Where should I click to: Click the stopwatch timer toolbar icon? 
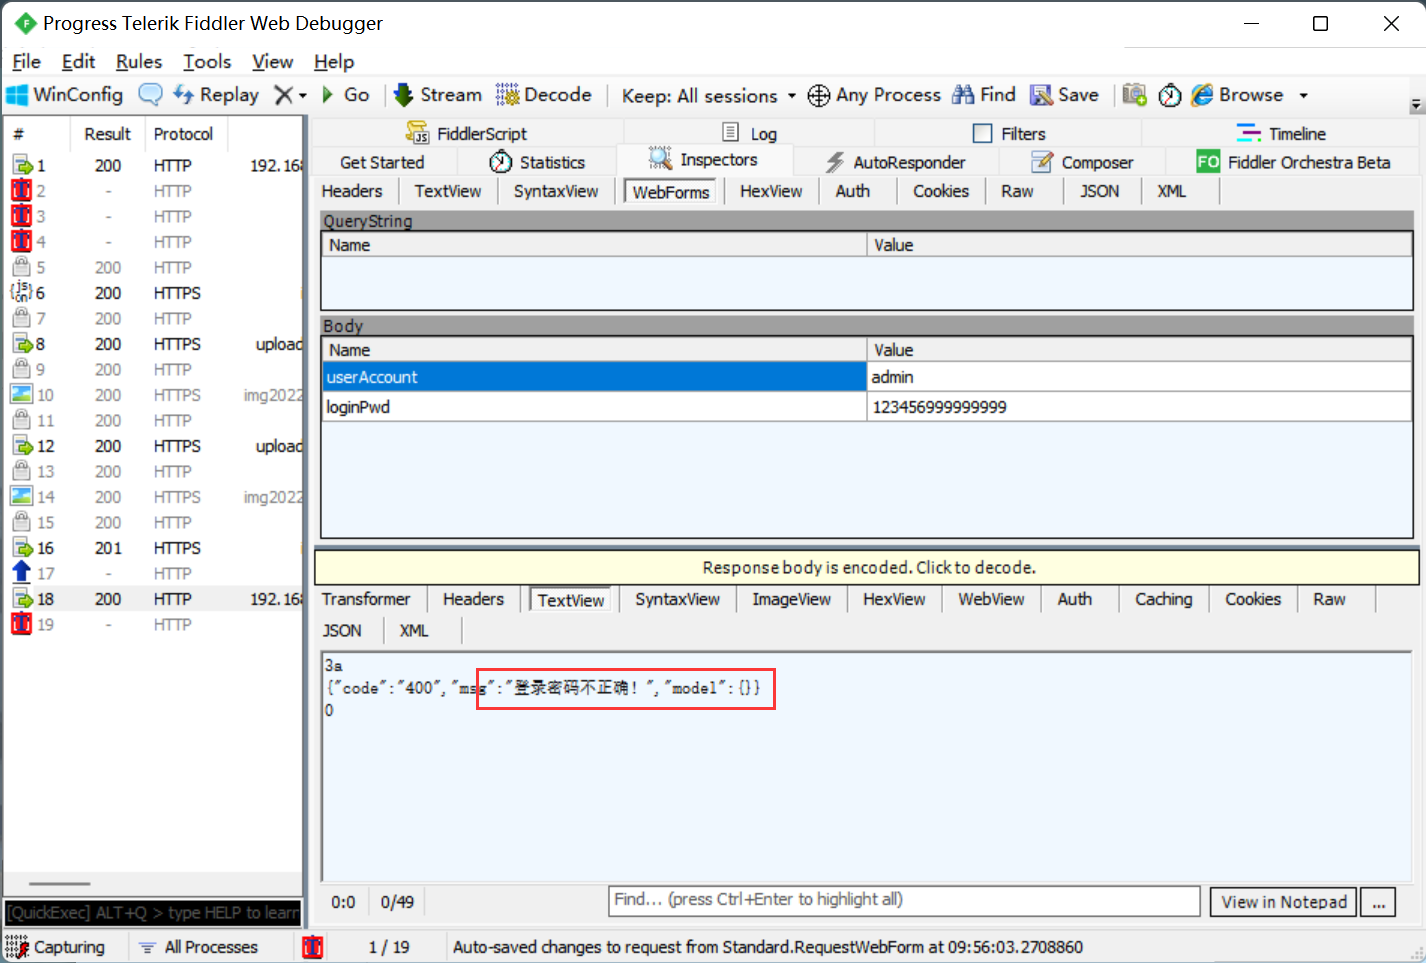pos(1170,95)
